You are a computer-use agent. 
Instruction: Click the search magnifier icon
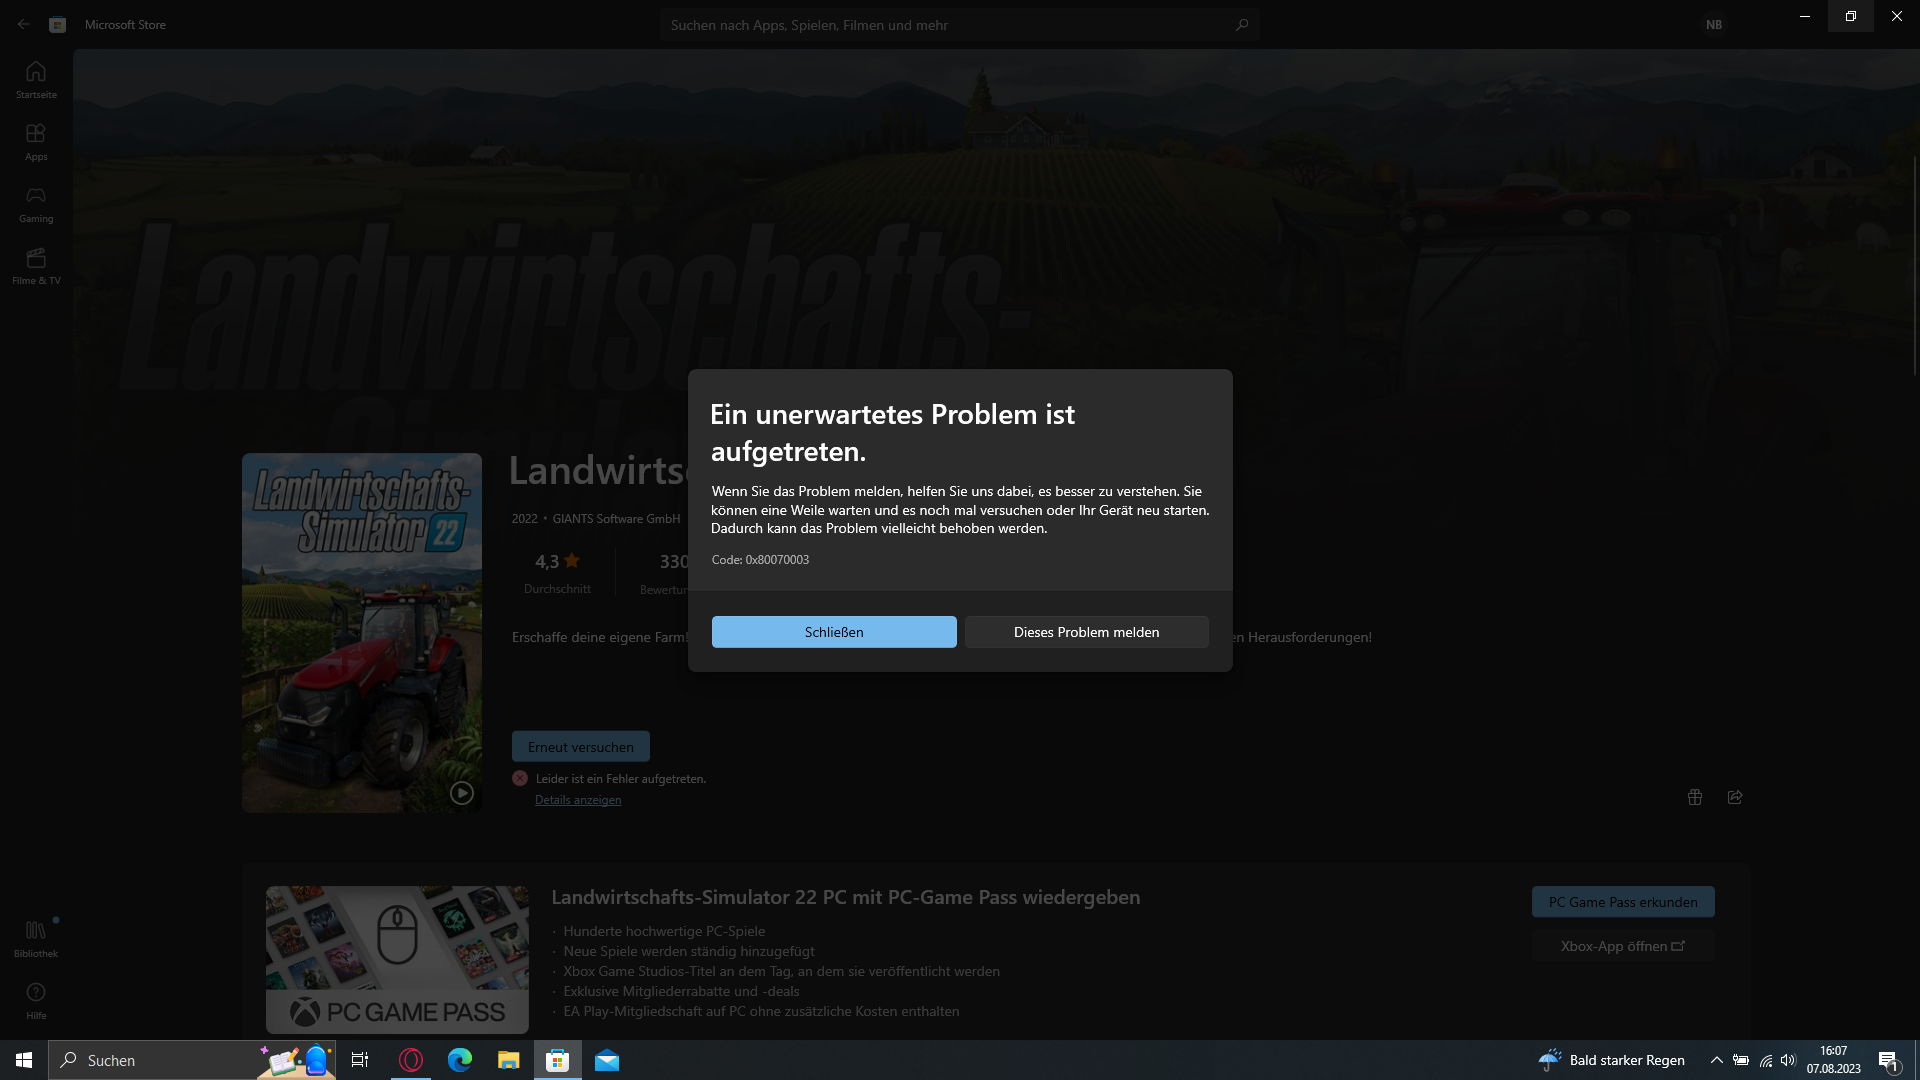click(1242, 25)
